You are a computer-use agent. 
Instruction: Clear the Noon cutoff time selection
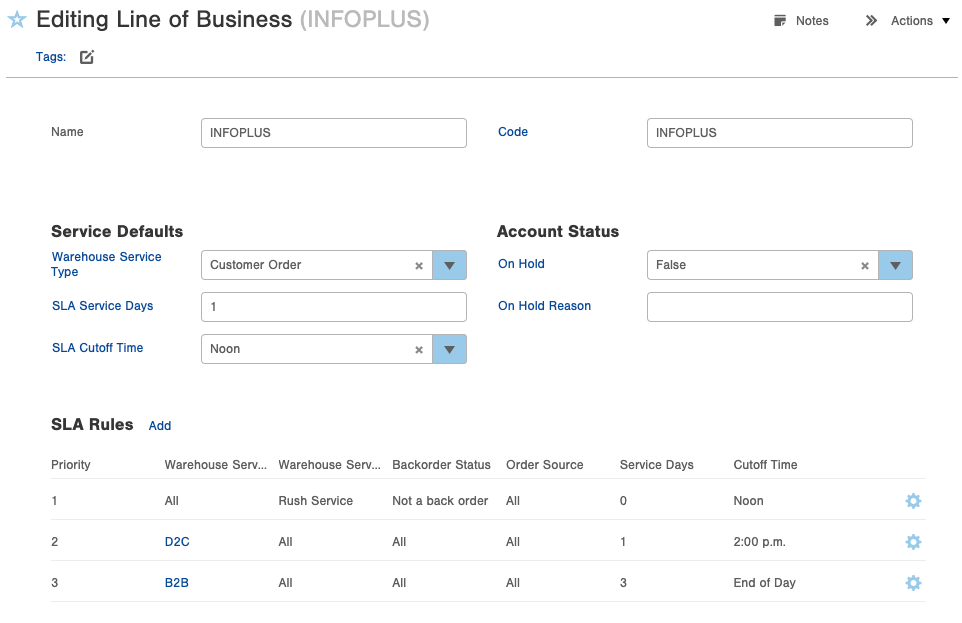click(x=419, y=350)
